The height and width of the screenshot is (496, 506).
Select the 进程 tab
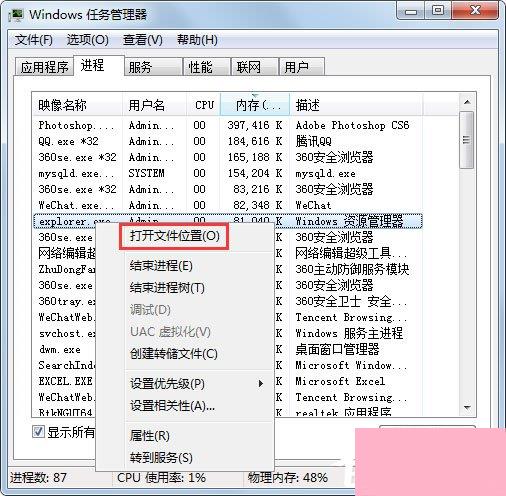98,65
